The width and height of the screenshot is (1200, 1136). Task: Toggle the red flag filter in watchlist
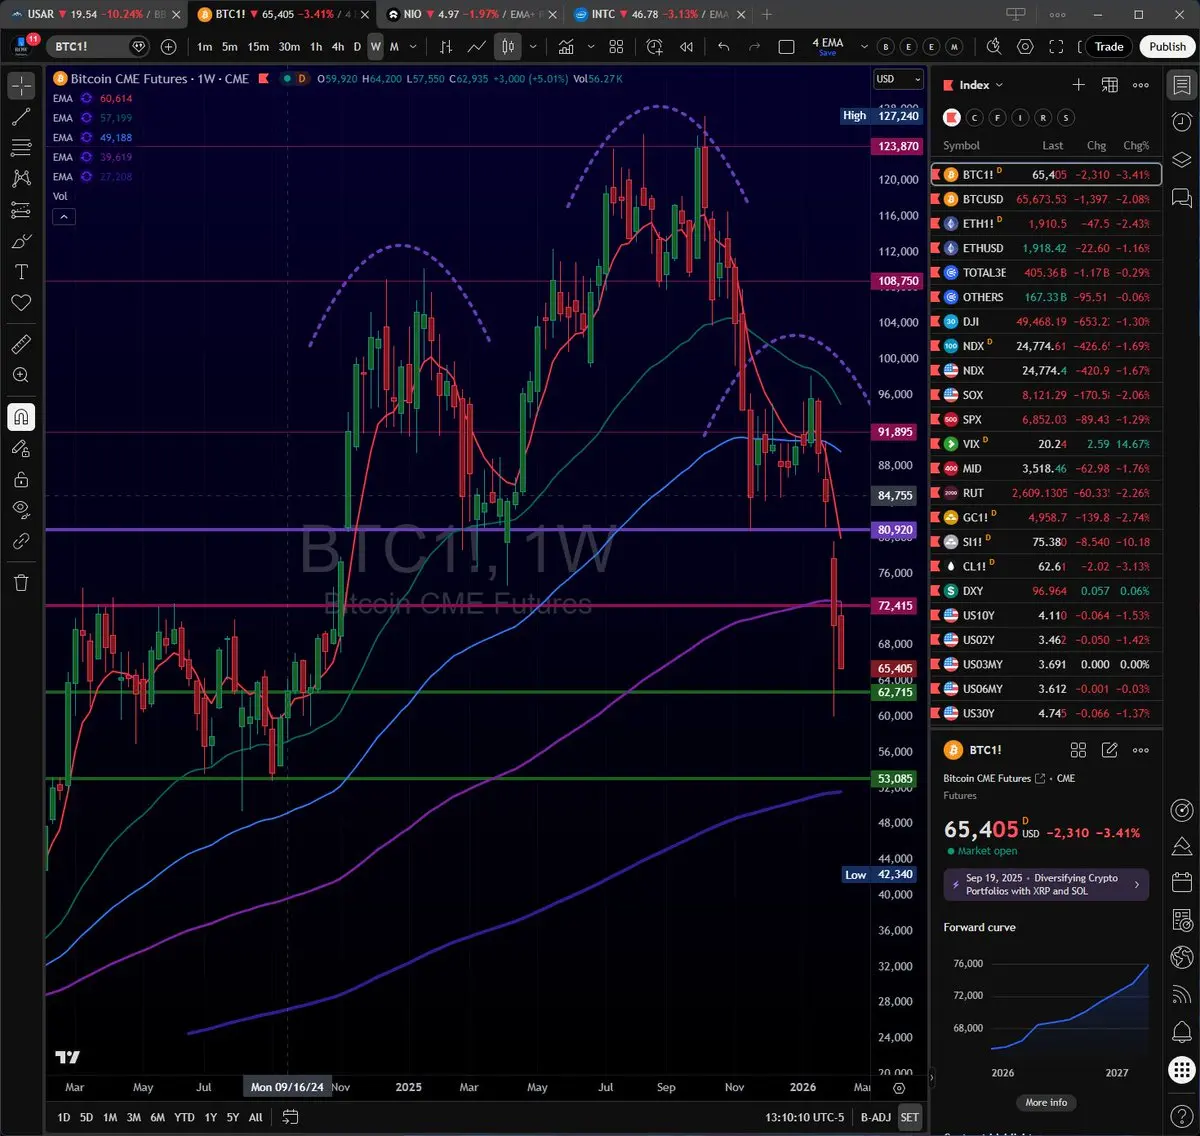pos(951,118)
